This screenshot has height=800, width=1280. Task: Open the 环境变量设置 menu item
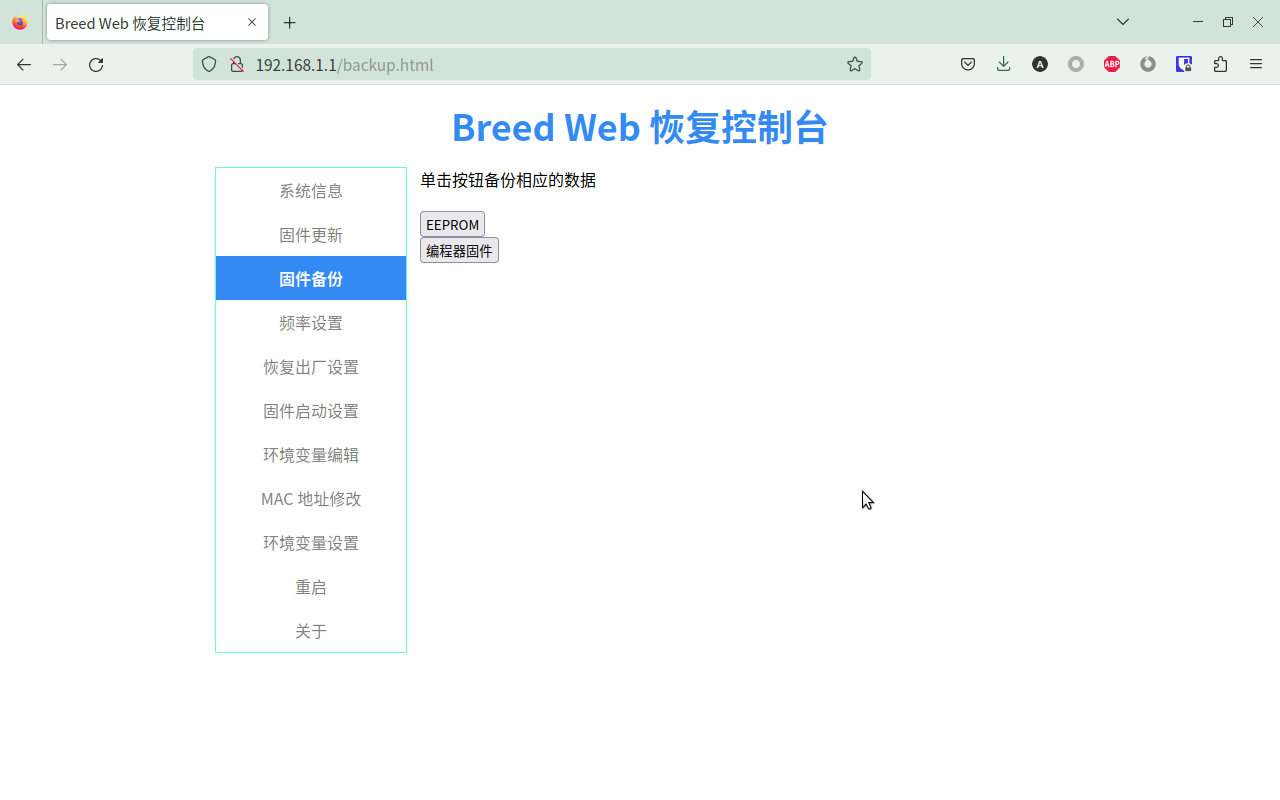(311, 542)
